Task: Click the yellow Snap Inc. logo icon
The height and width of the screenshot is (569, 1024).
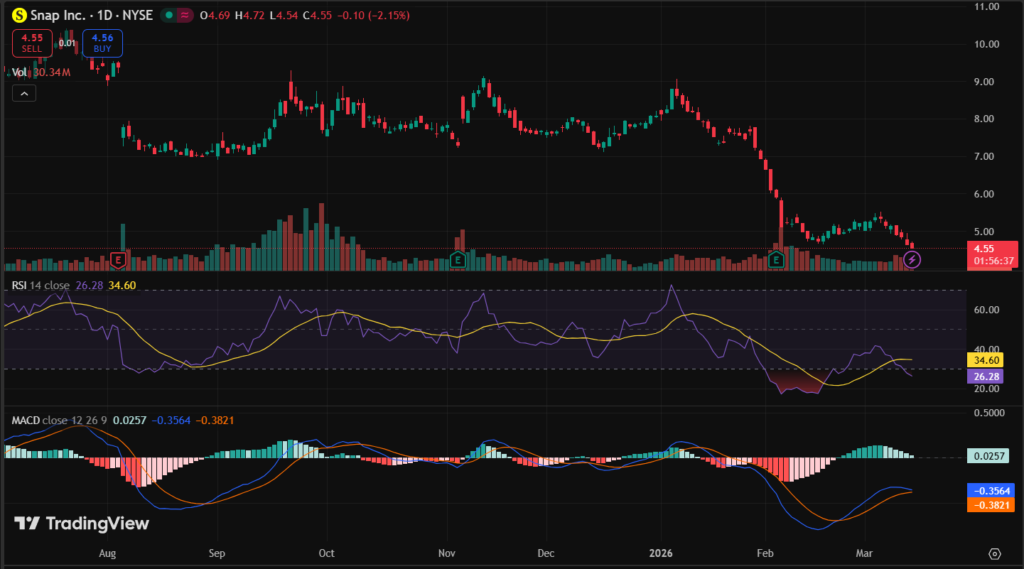Action: [x=18, y=16]
